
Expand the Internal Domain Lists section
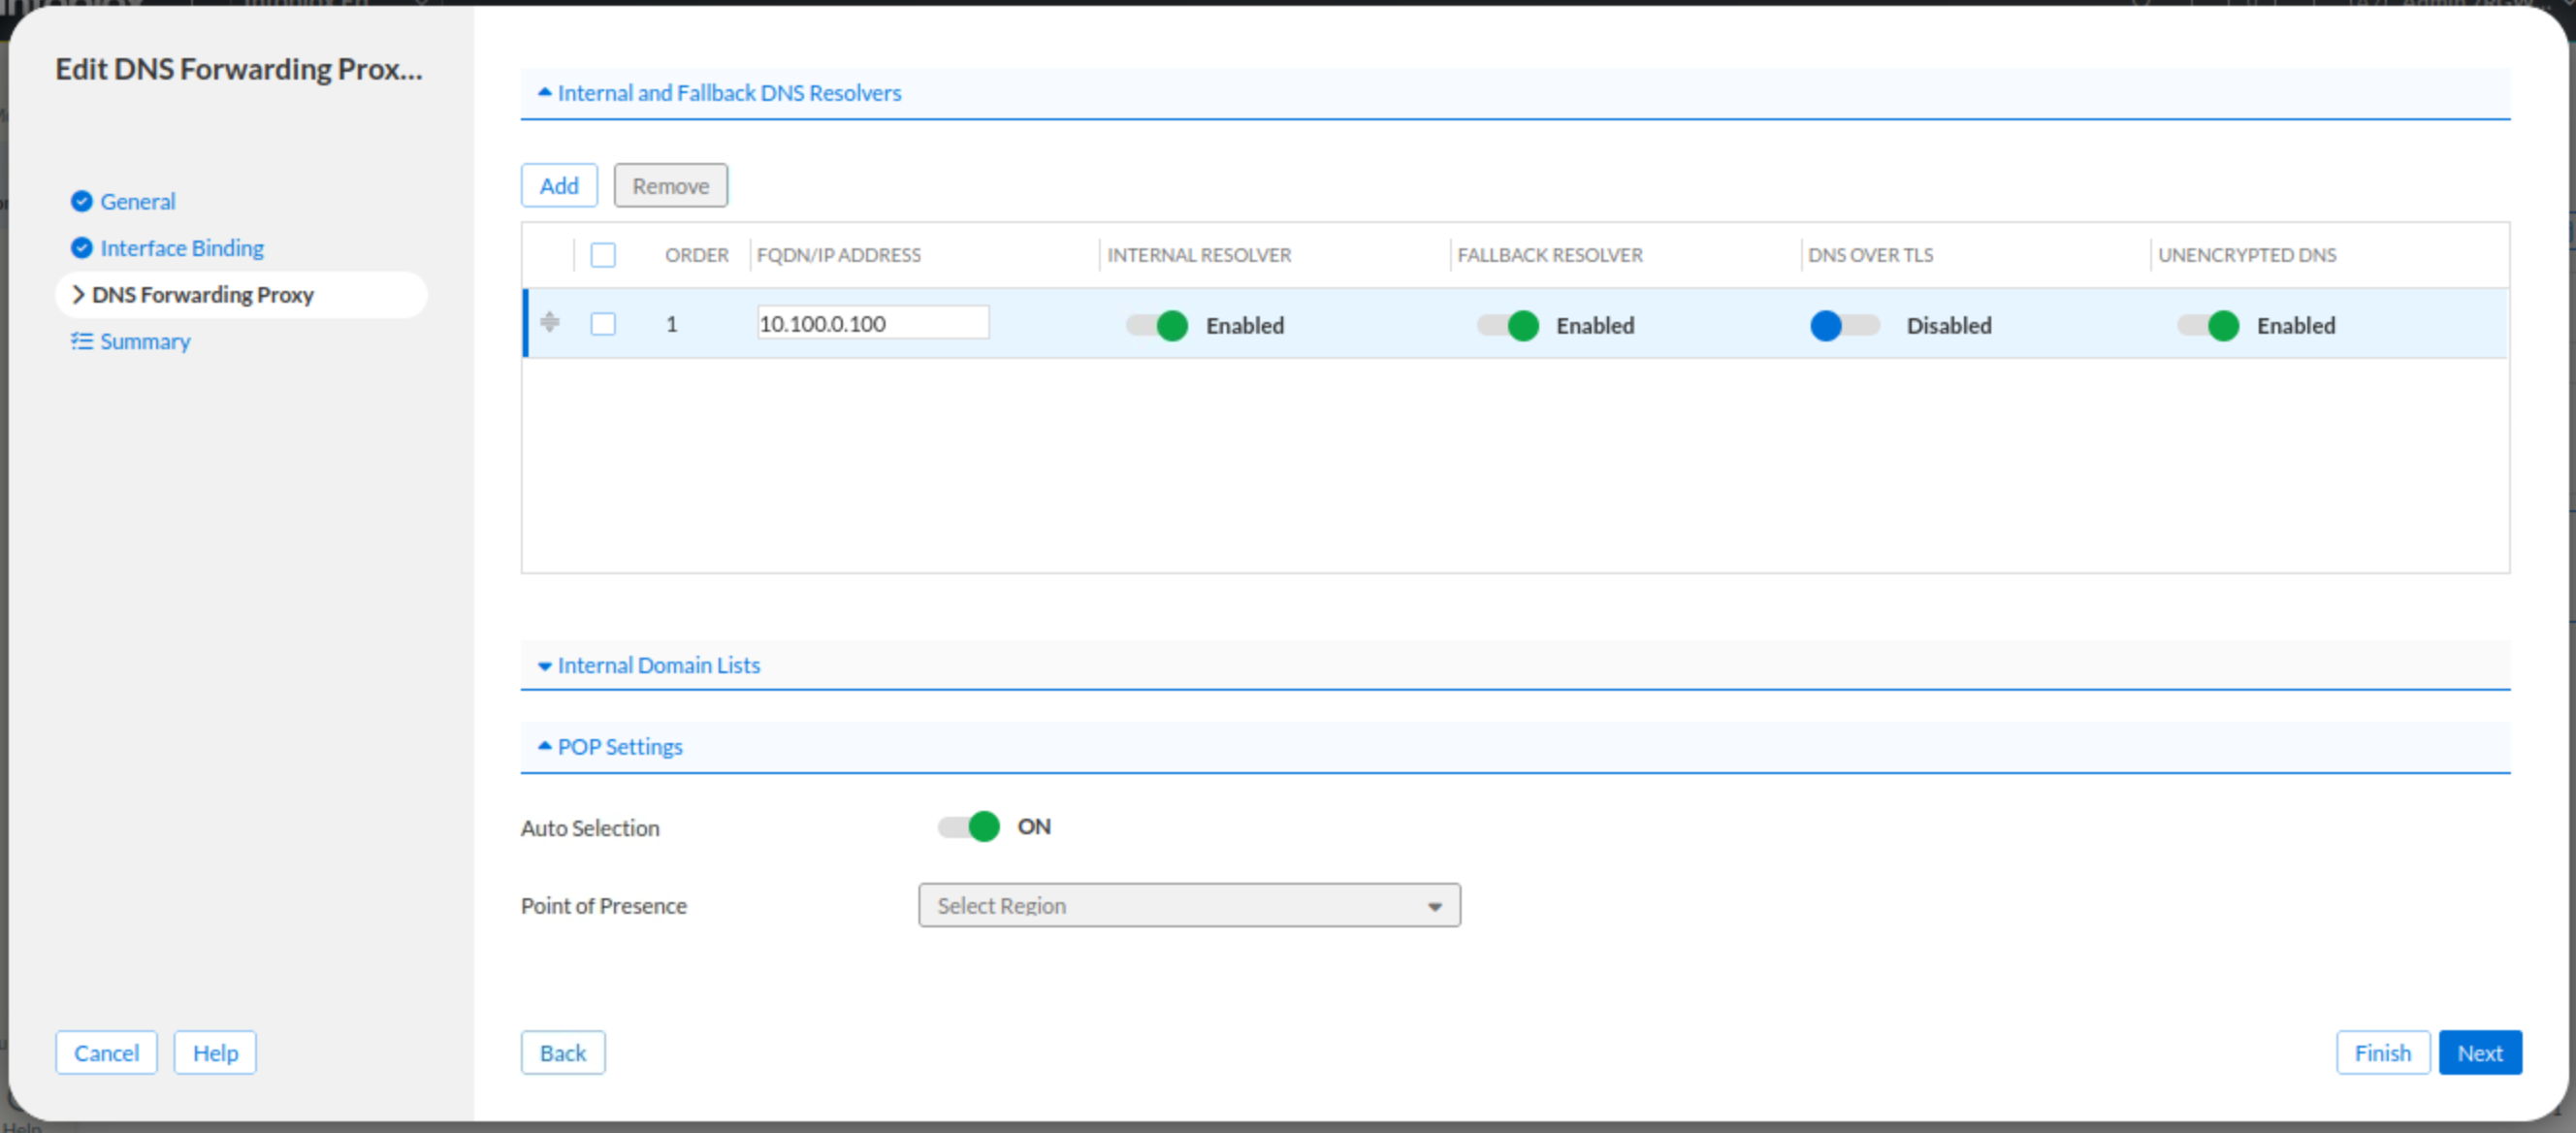(657, 665)
